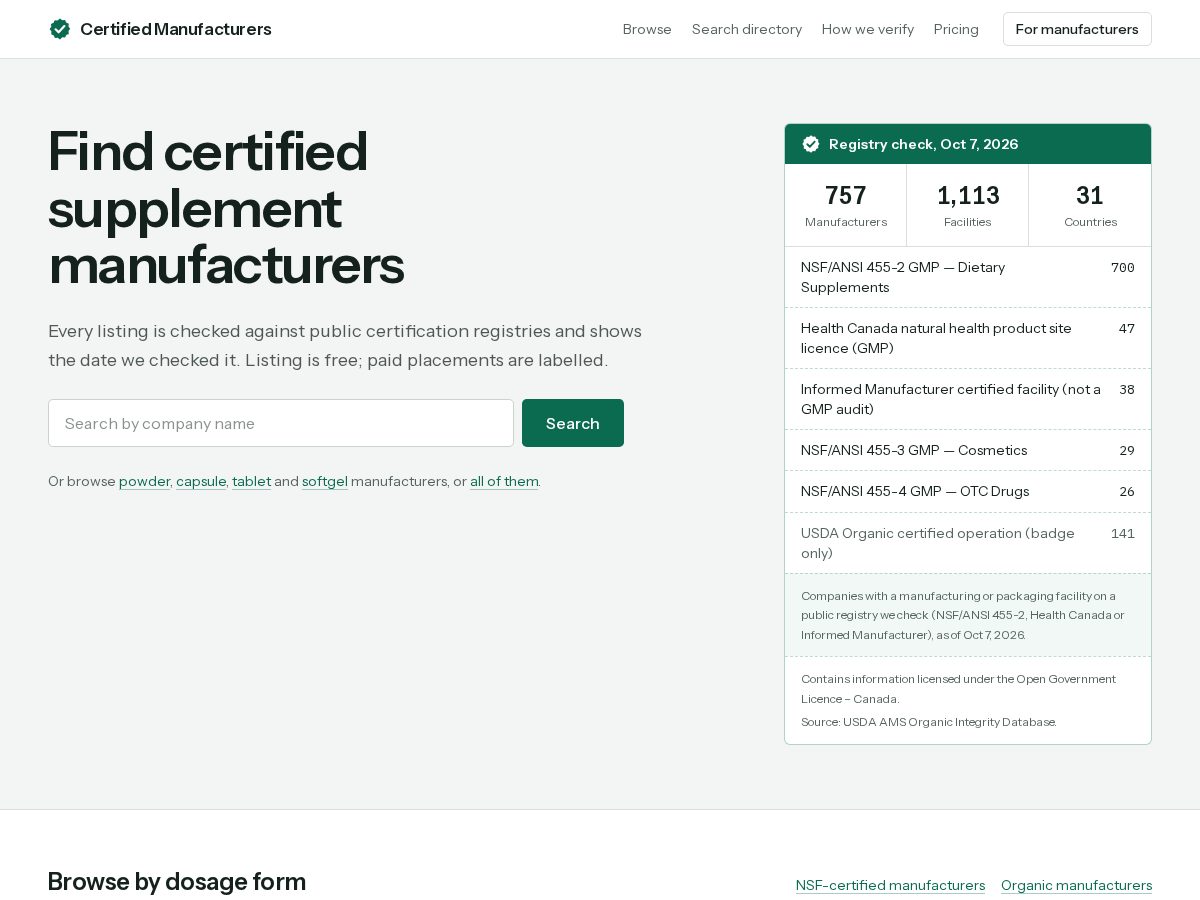This screenshot has width=1200, height=900.
Task: Click the count 47 for Health Canada
Action: pos(1126,328)
